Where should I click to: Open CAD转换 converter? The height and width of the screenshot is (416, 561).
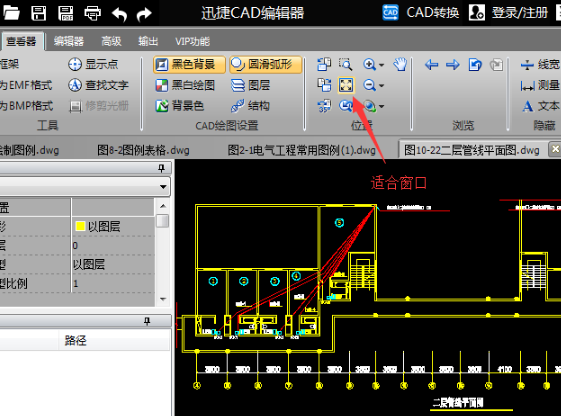421,13
